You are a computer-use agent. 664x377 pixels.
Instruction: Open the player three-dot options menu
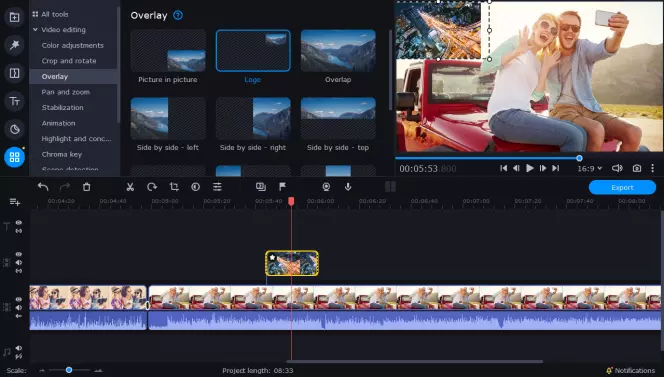(653, 169)
